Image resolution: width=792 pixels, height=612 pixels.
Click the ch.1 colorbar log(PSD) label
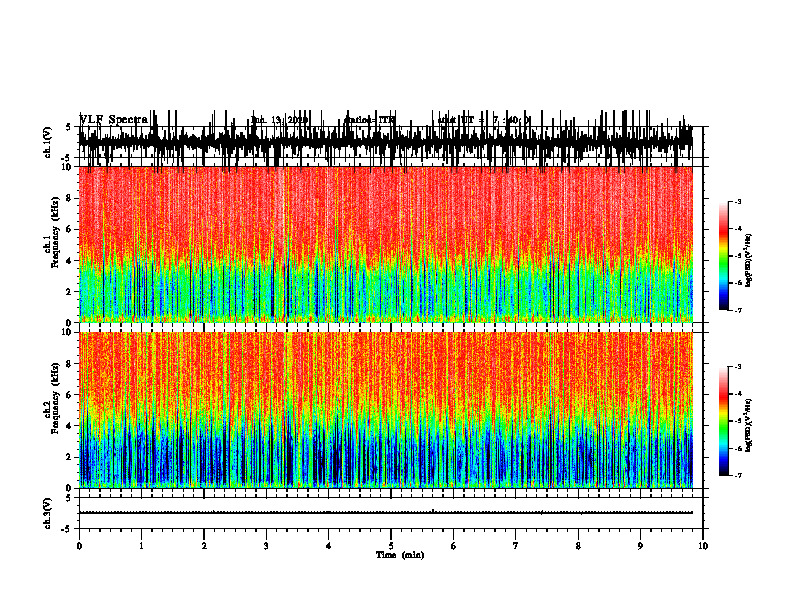(749, 261)
